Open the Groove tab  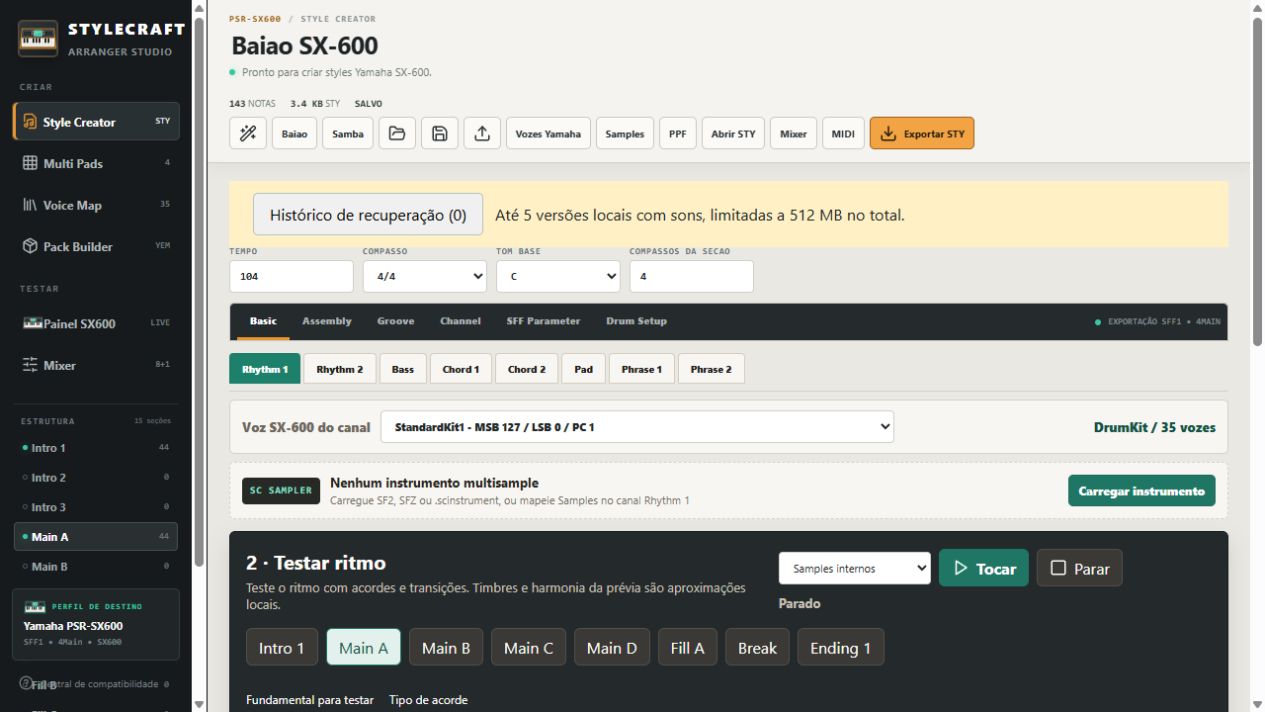point(395,321)
